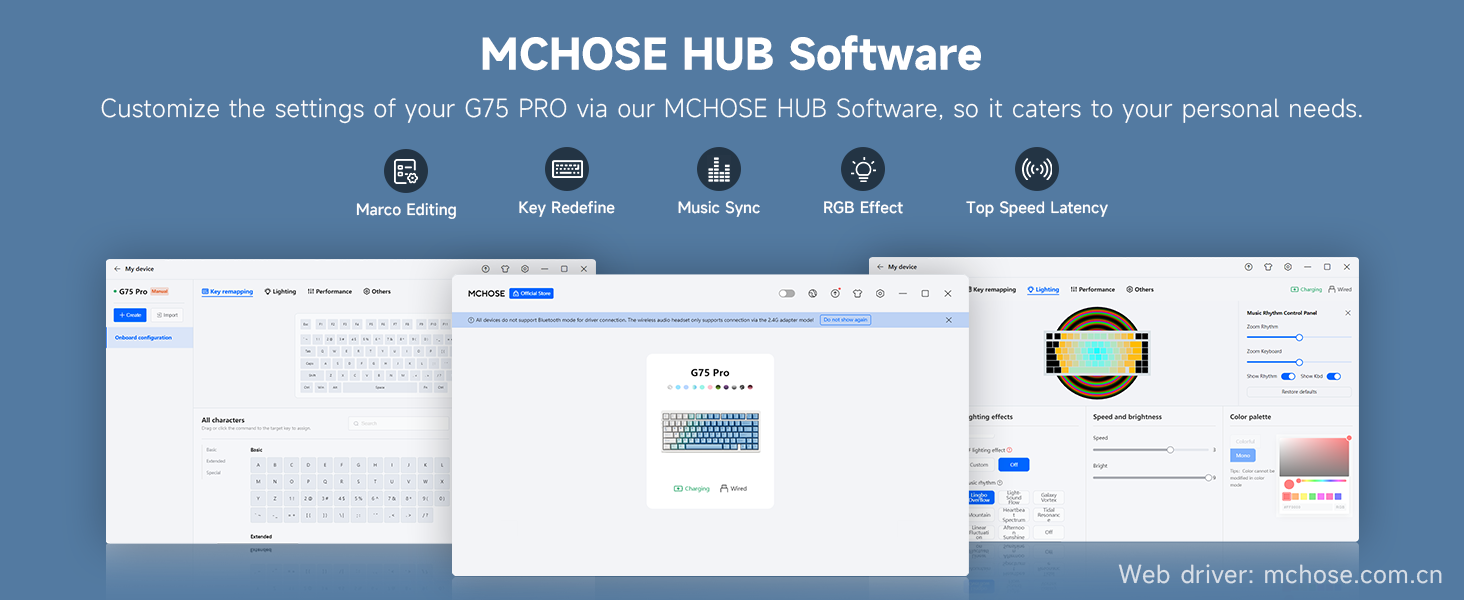Toggle the Show Rhythm switch
This screenshot has height=600, width=1464.
(x=1288, y=376)
